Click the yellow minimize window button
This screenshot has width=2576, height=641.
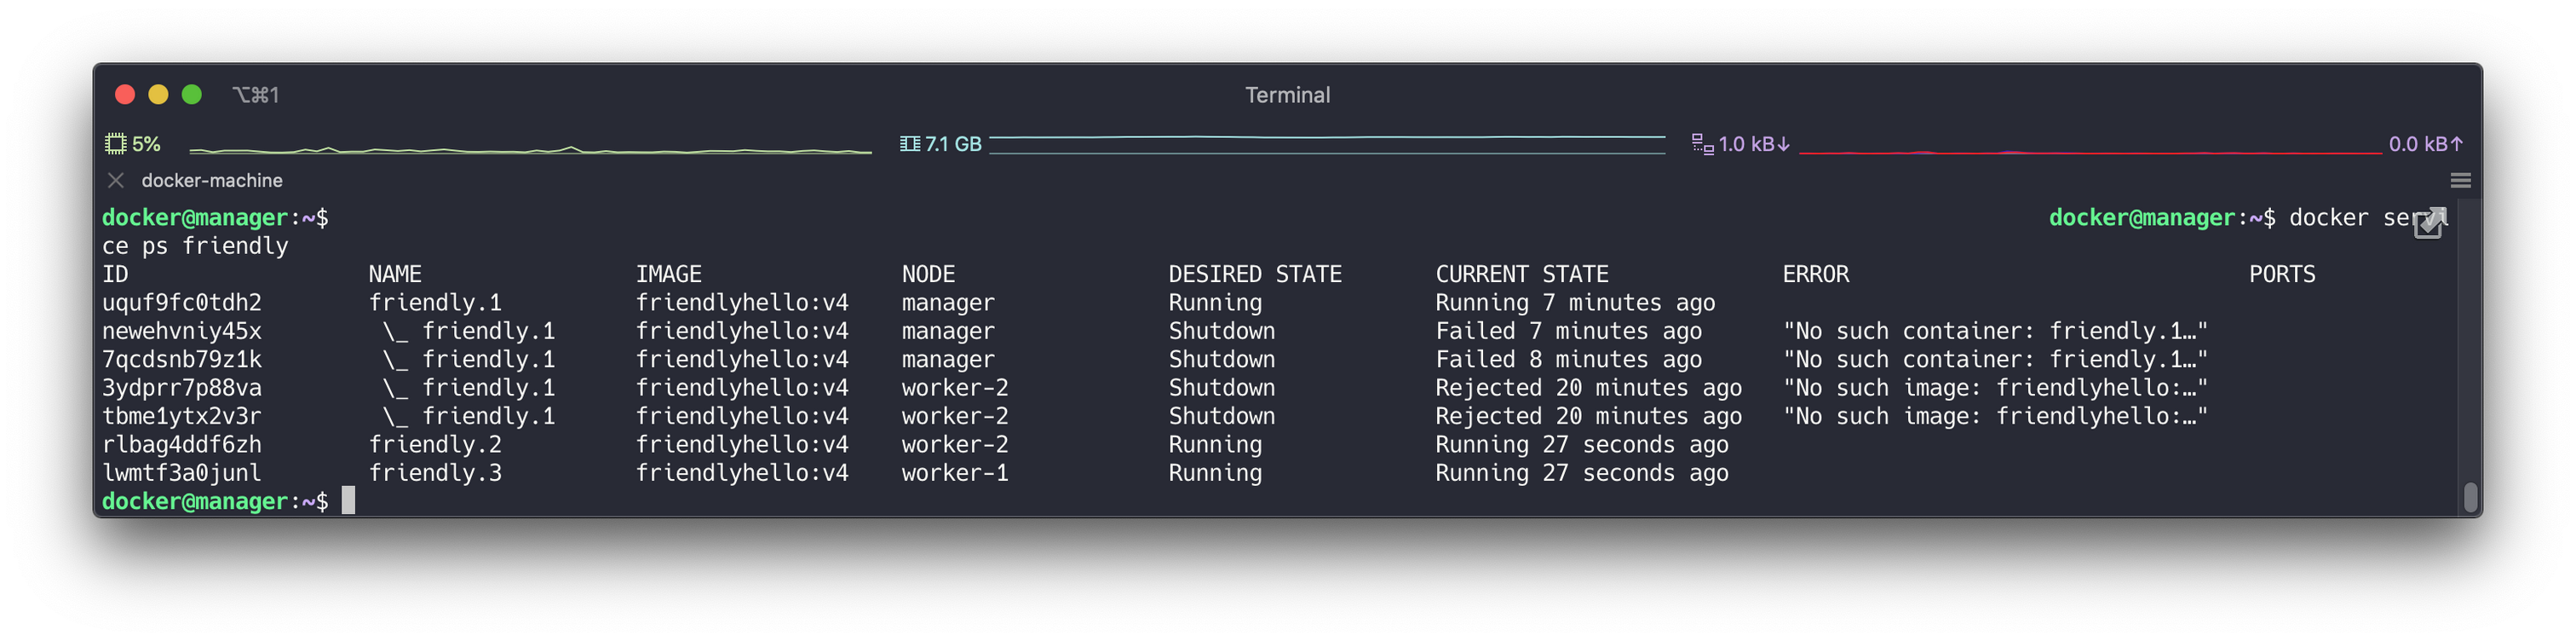tap(158, 95)
